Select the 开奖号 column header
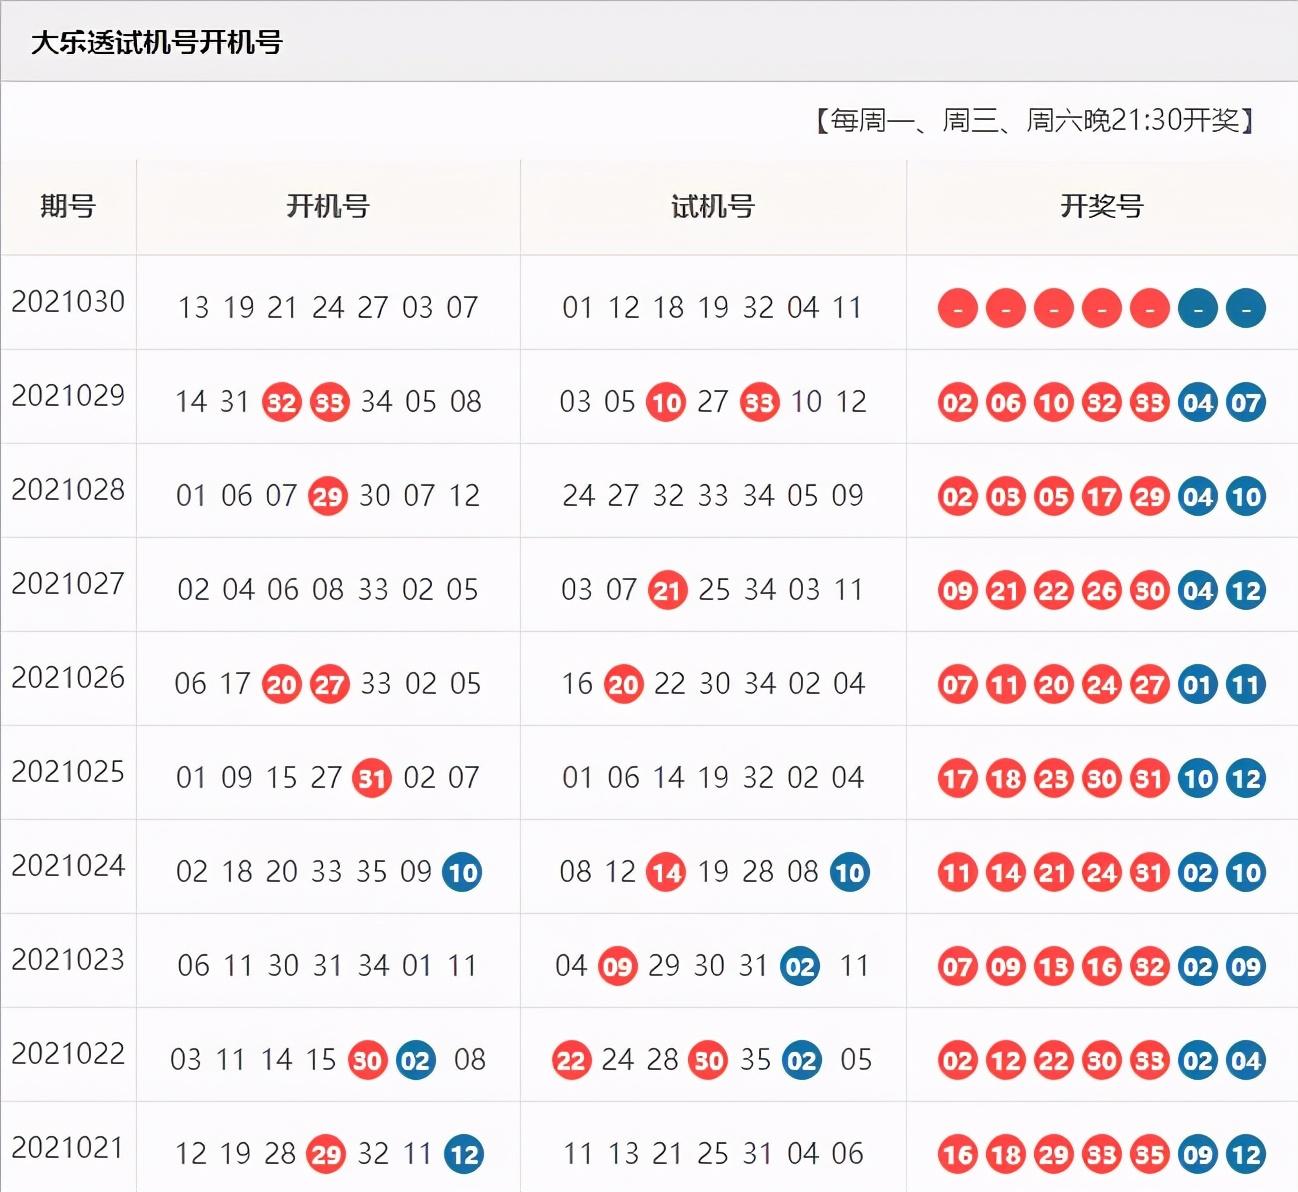 (1102, 206)
